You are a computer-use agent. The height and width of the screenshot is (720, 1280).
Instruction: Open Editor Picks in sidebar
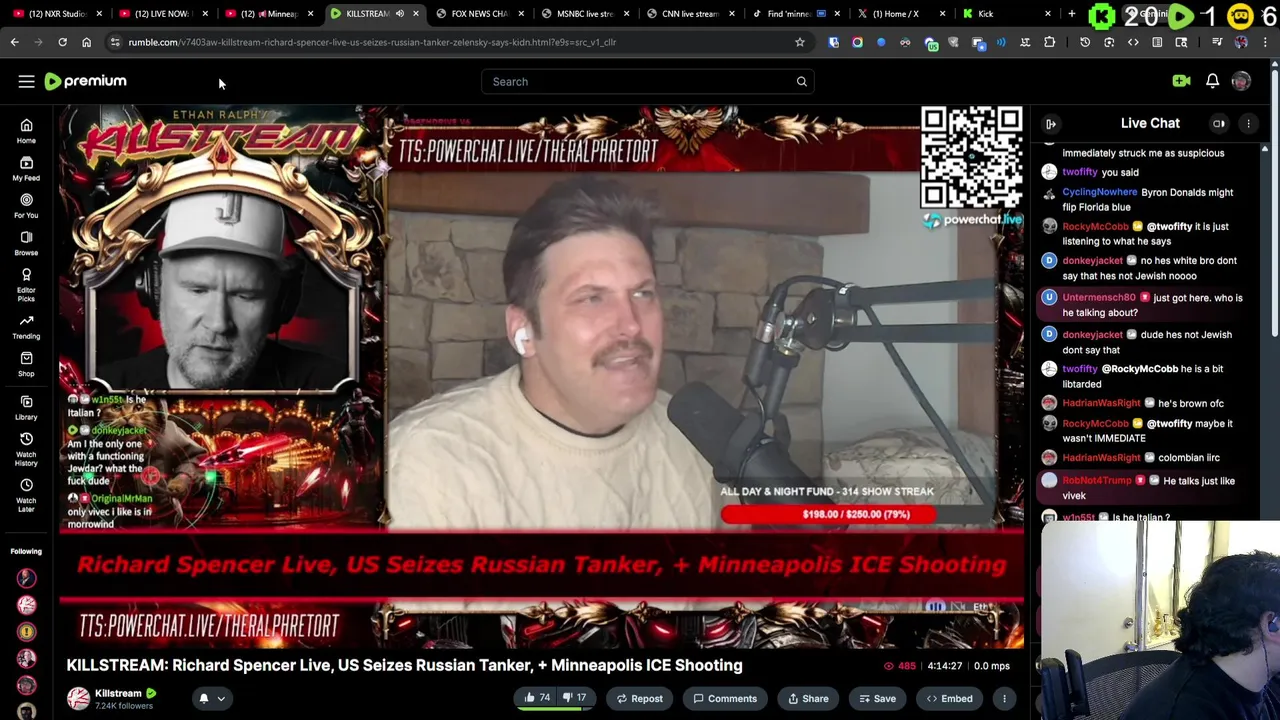[26, 285]
